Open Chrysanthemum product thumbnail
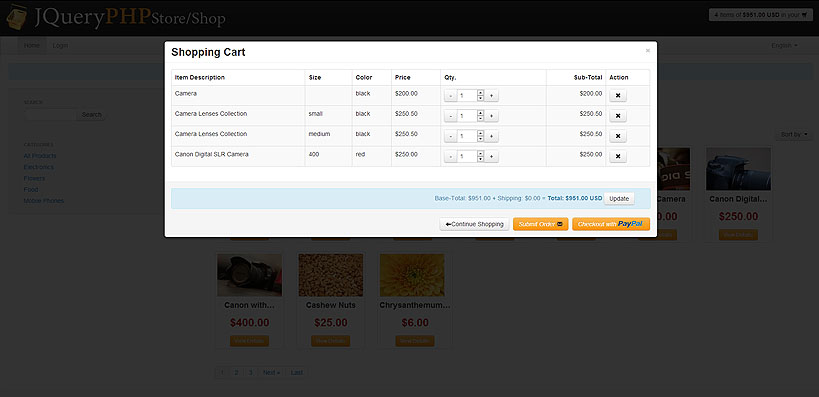The width and height of the screenshot is (819, 397). coord(413,275)
